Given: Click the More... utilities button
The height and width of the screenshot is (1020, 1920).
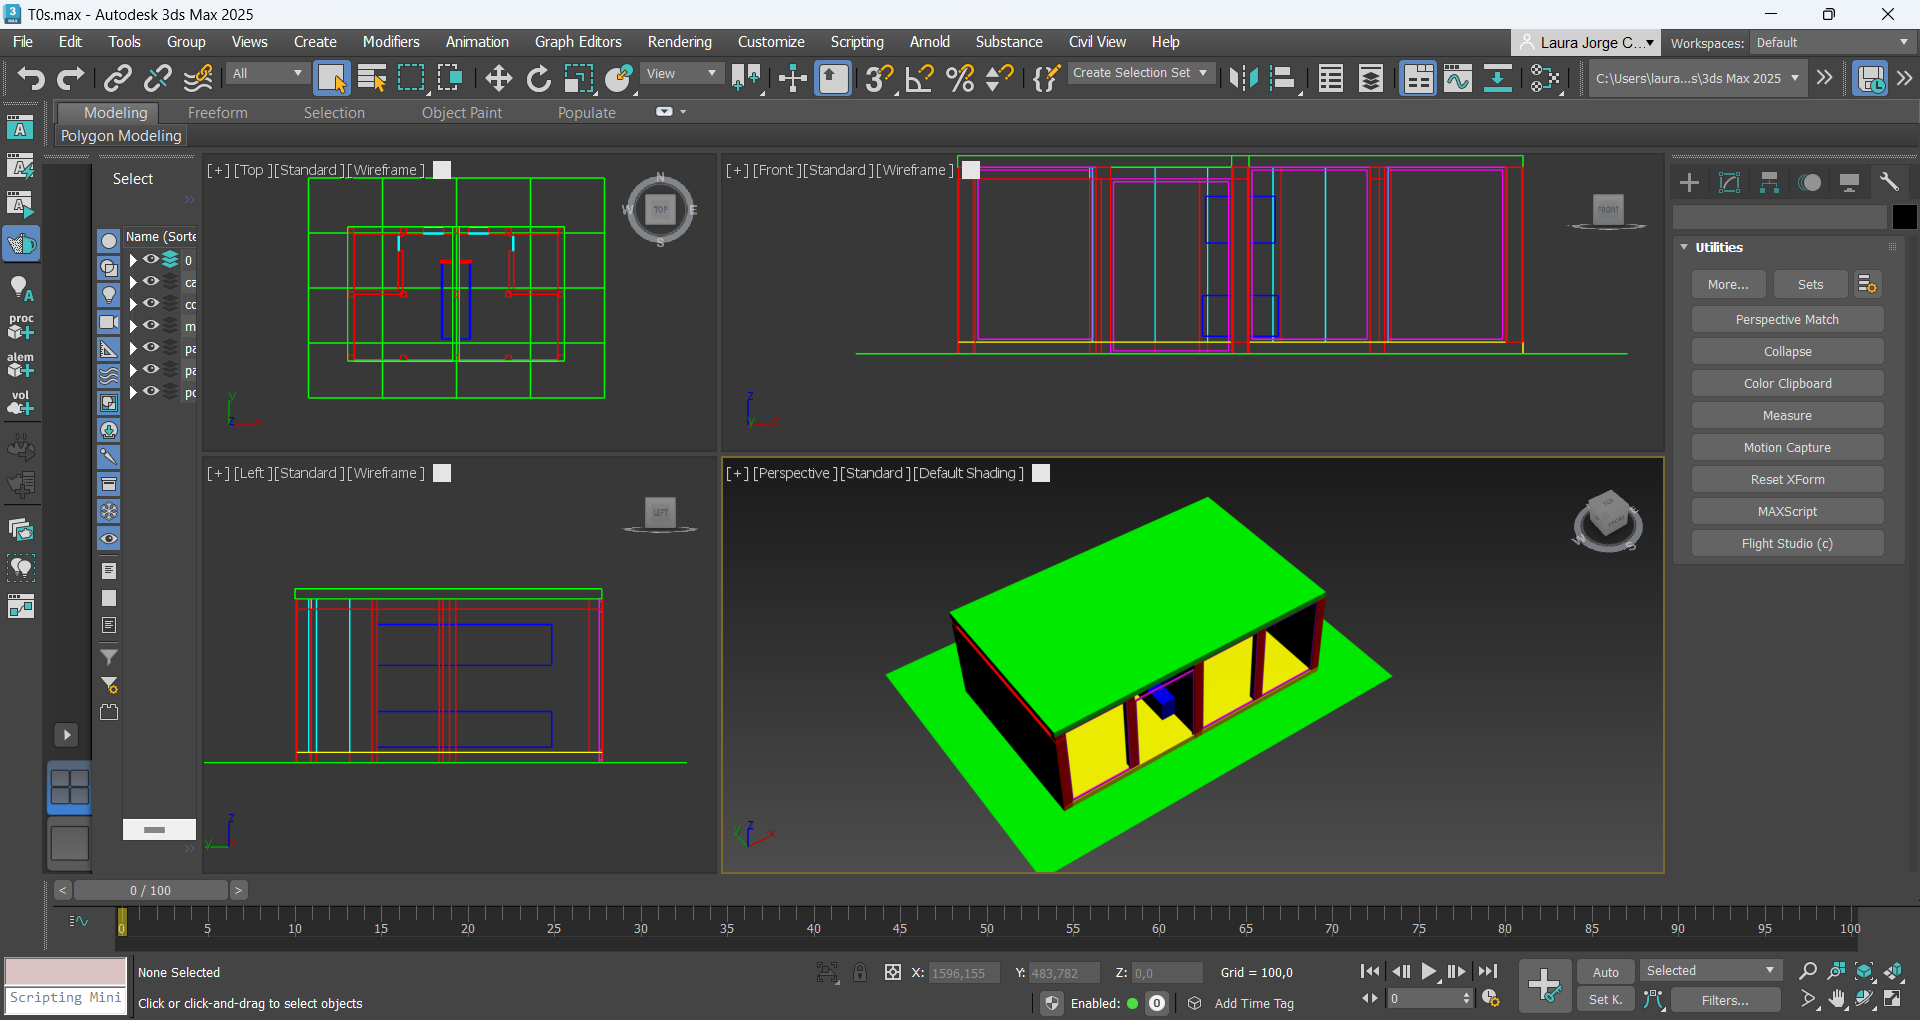Looking at the screenshot, I should click(1728, 285).
